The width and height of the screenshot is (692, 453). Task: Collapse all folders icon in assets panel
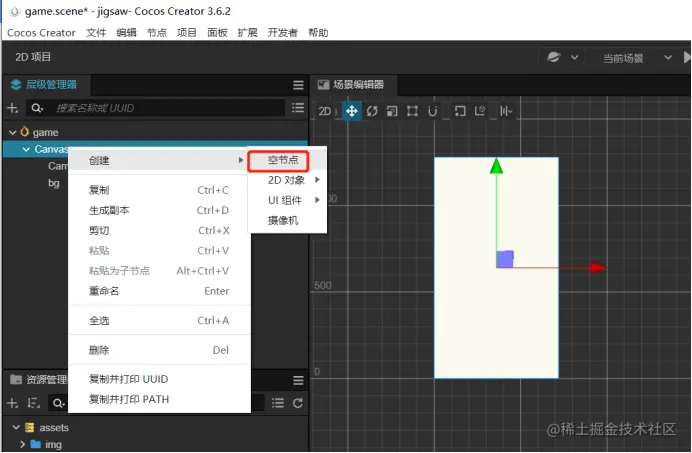coord(278,403)
